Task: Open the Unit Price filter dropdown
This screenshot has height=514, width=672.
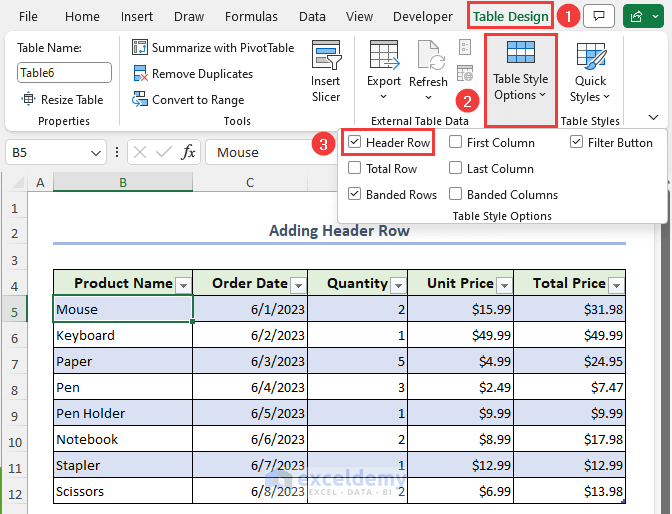Action: (x=504, y=285)
